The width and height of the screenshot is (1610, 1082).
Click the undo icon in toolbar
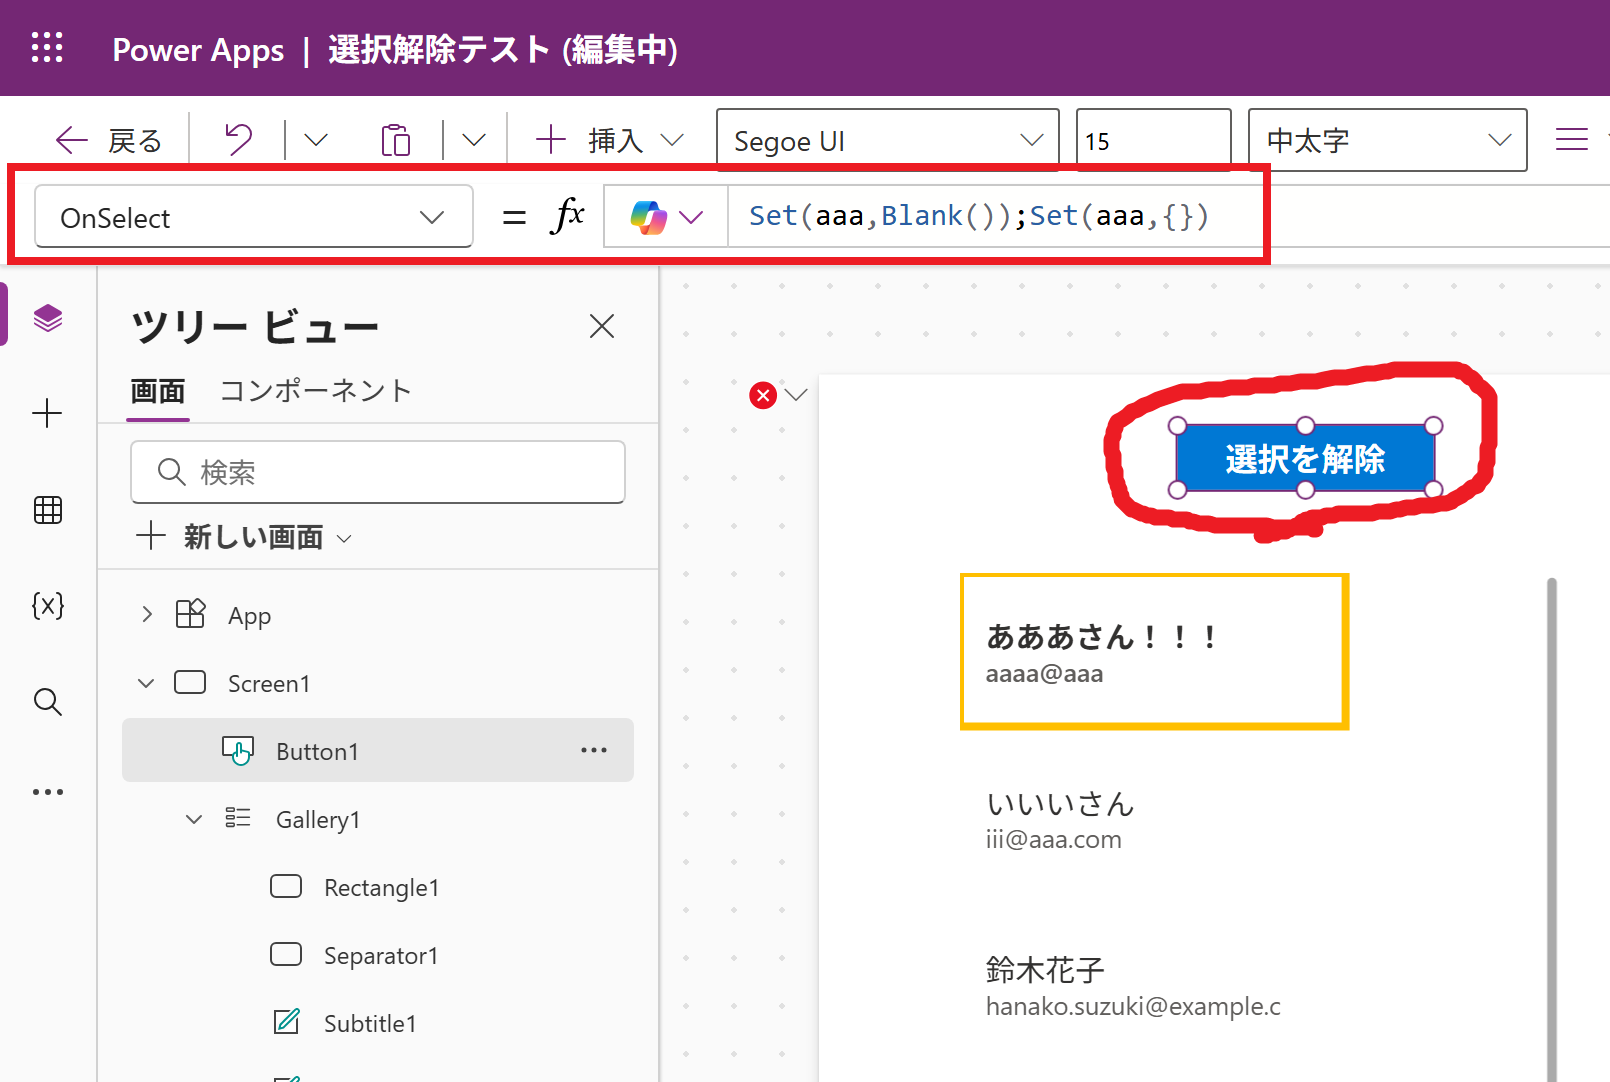click(238, 140)
